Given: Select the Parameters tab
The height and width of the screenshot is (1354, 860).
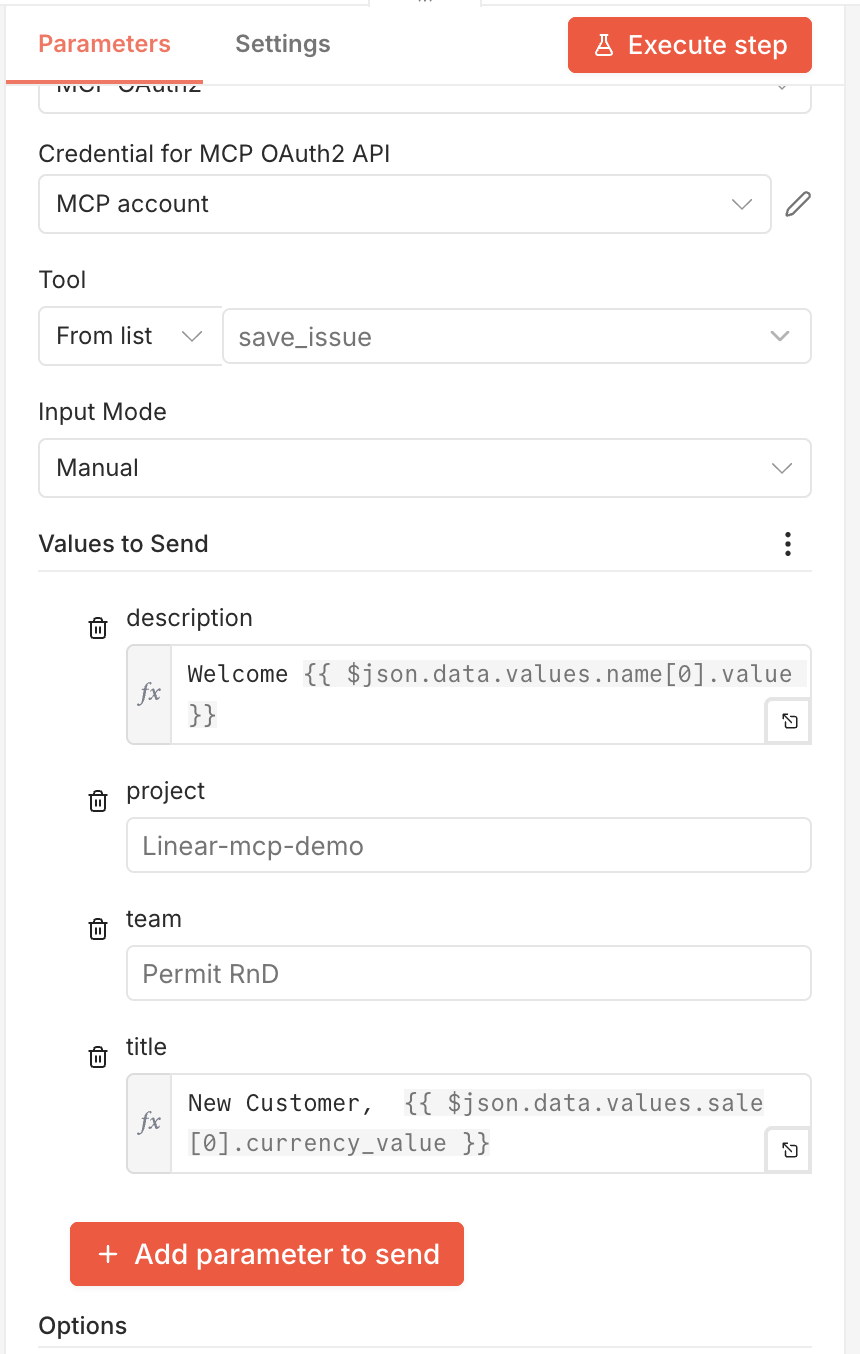Looking at the screenshot, I should pyautogui.click(x=104, y=44).
